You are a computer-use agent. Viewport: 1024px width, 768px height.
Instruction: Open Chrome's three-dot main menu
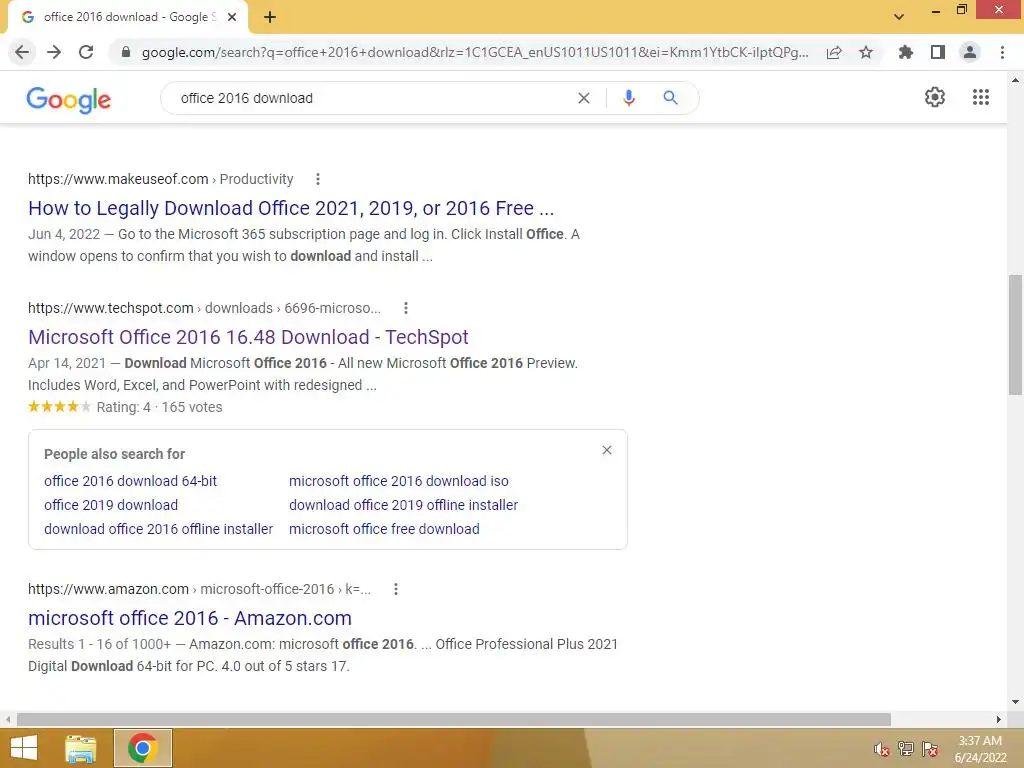(1002, 52)
